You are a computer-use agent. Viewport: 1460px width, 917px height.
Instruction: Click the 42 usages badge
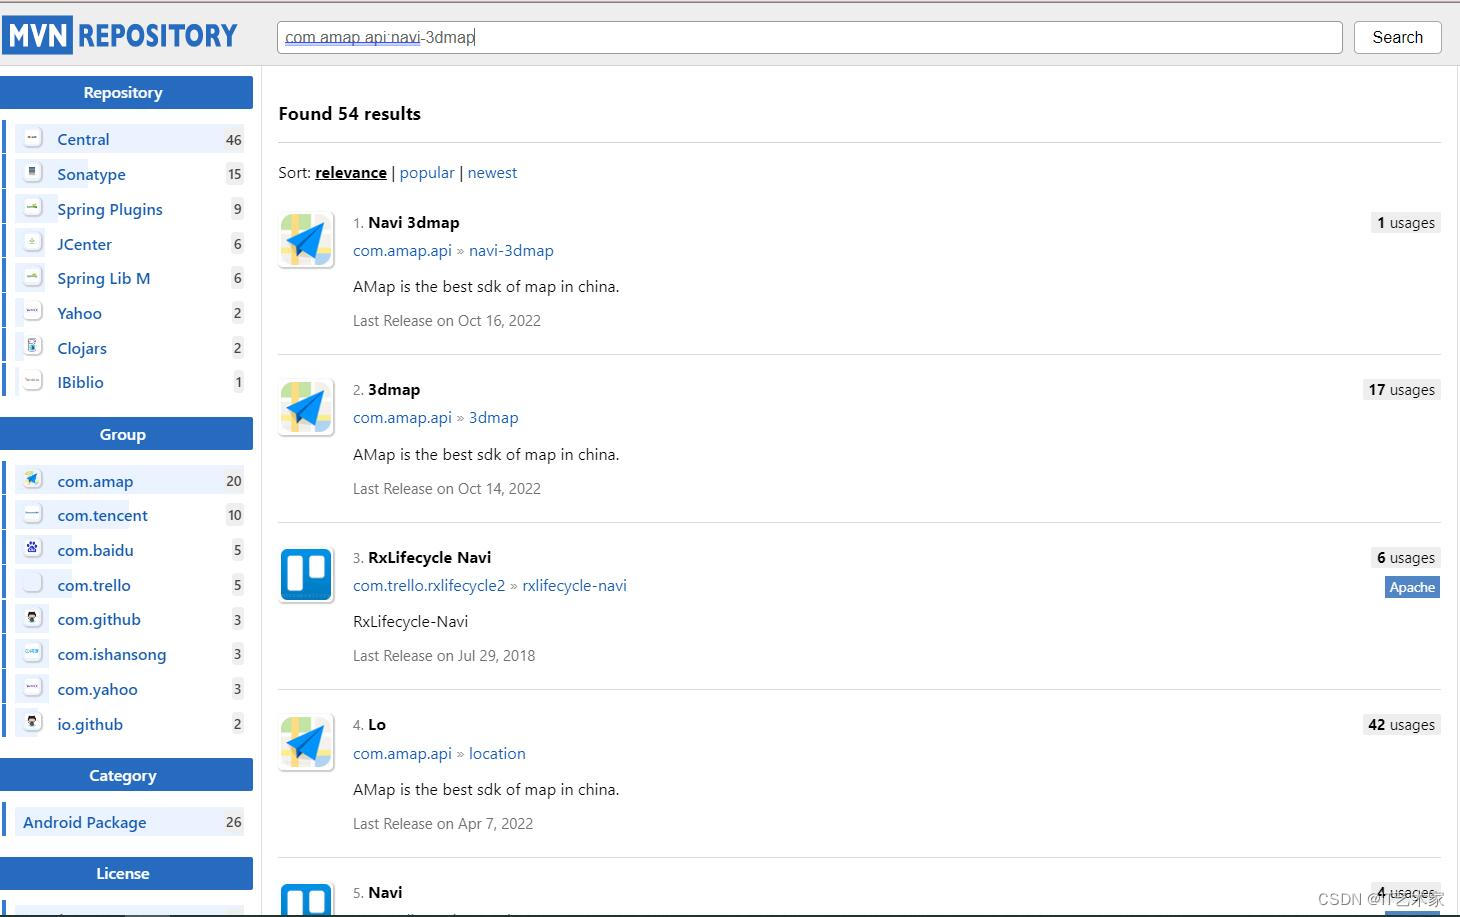1402,725
